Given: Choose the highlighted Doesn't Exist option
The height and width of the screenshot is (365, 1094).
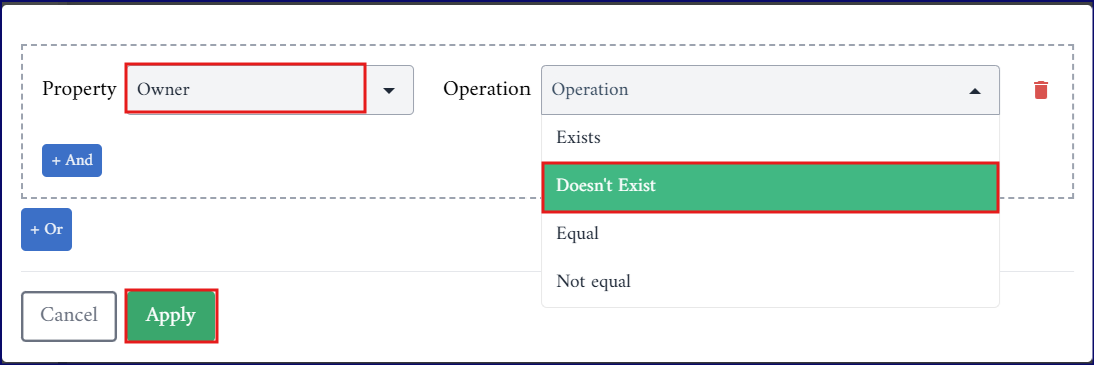Looking at the screenshot, I should point(770,186).
